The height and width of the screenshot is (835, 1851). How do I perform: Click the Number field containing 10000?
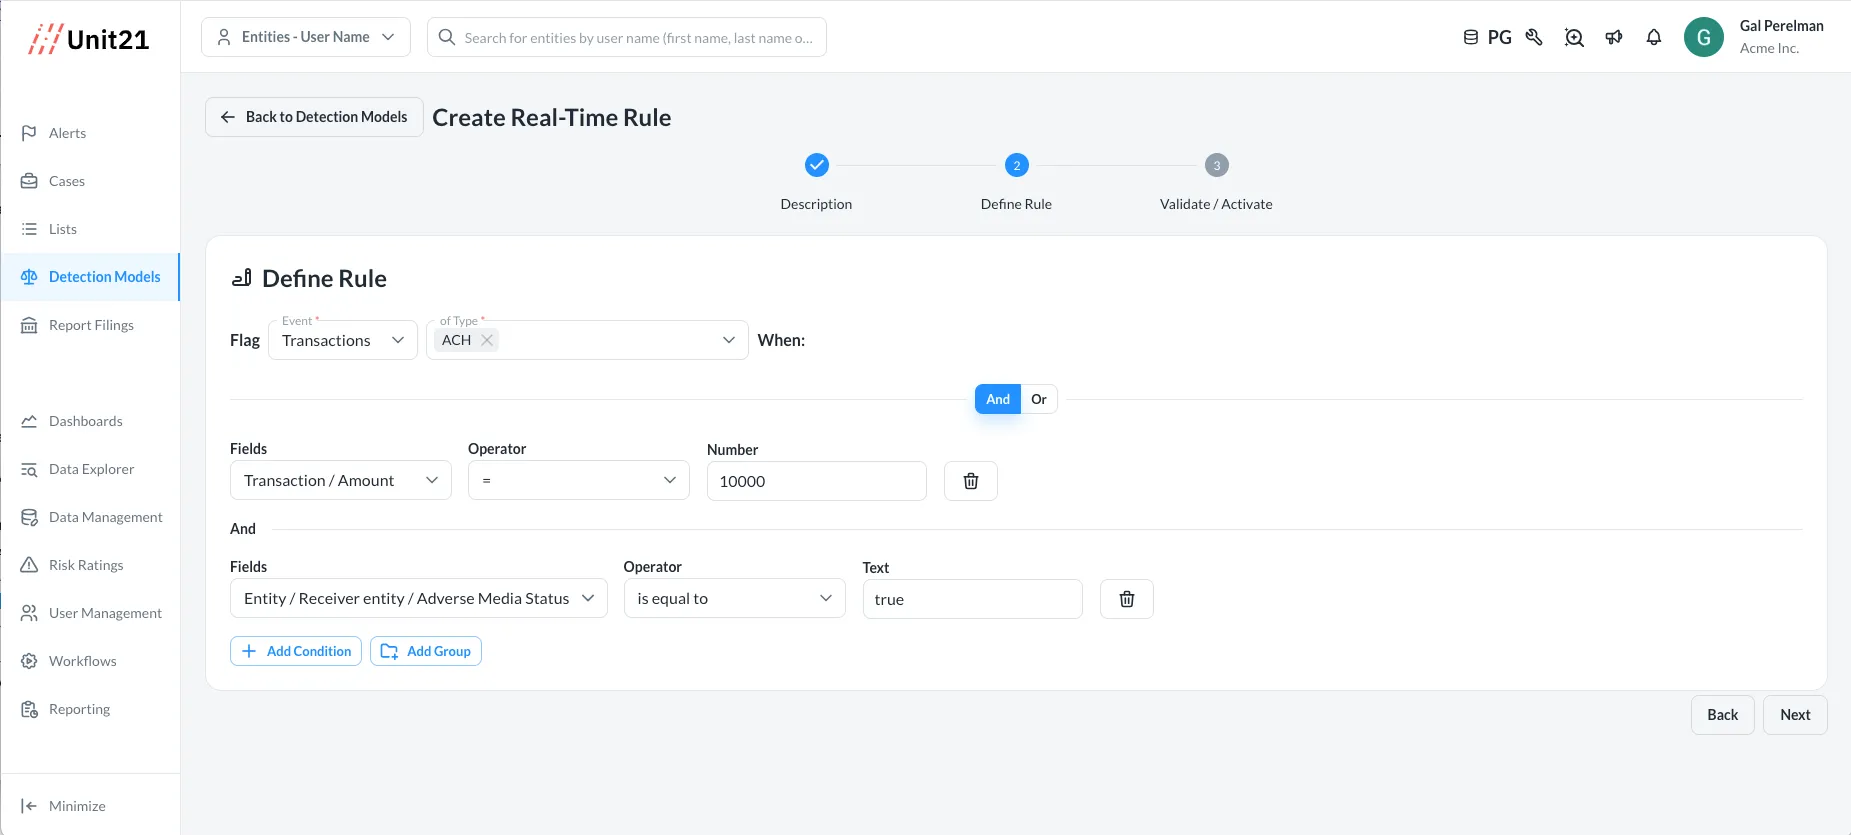pyautogui.click(x=817, y=481)
